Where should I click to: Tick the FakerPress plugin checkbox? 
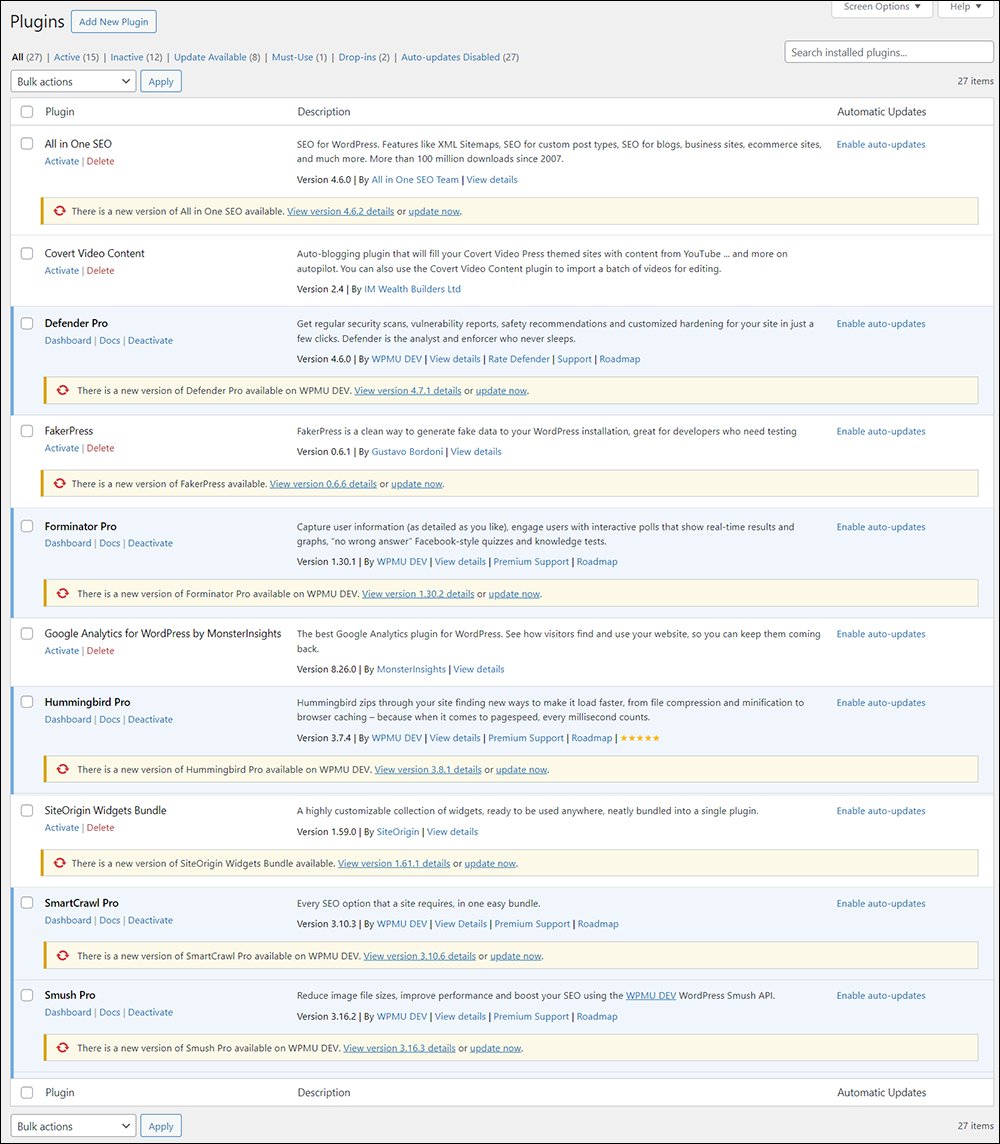(x=27, y=431)
